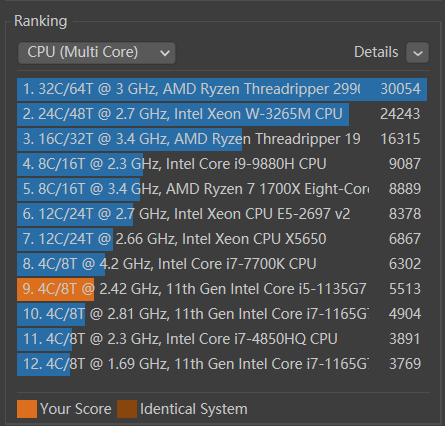Viewport: 445px width, 426px height.
Task: Click the Details label
Action: (376, 52)
